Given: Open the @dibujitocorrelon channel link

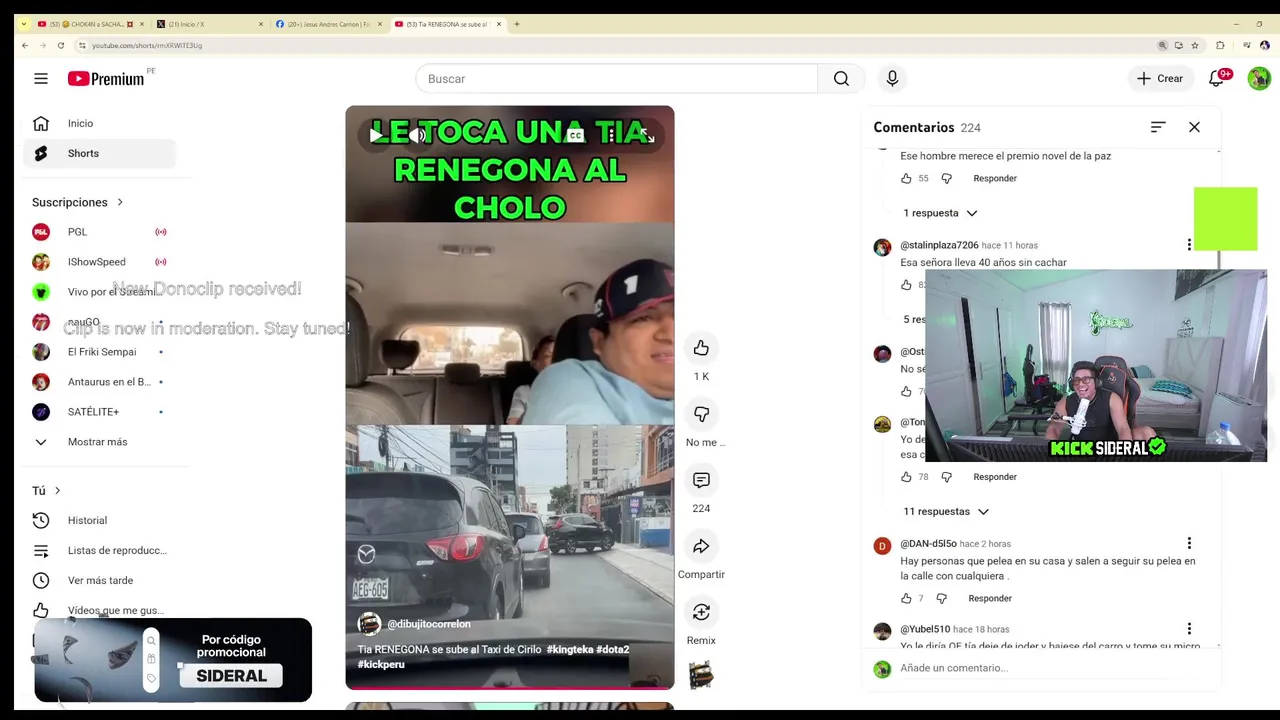Looking at the screenshot, I should click(429, 624).
